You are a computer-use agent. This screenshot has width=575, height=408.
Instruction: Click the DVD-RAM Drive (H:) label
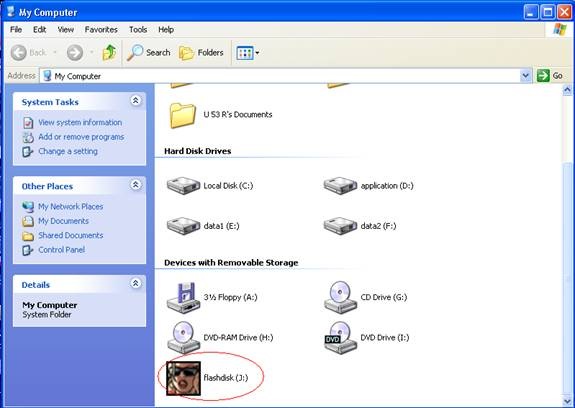tap(238, 338)
